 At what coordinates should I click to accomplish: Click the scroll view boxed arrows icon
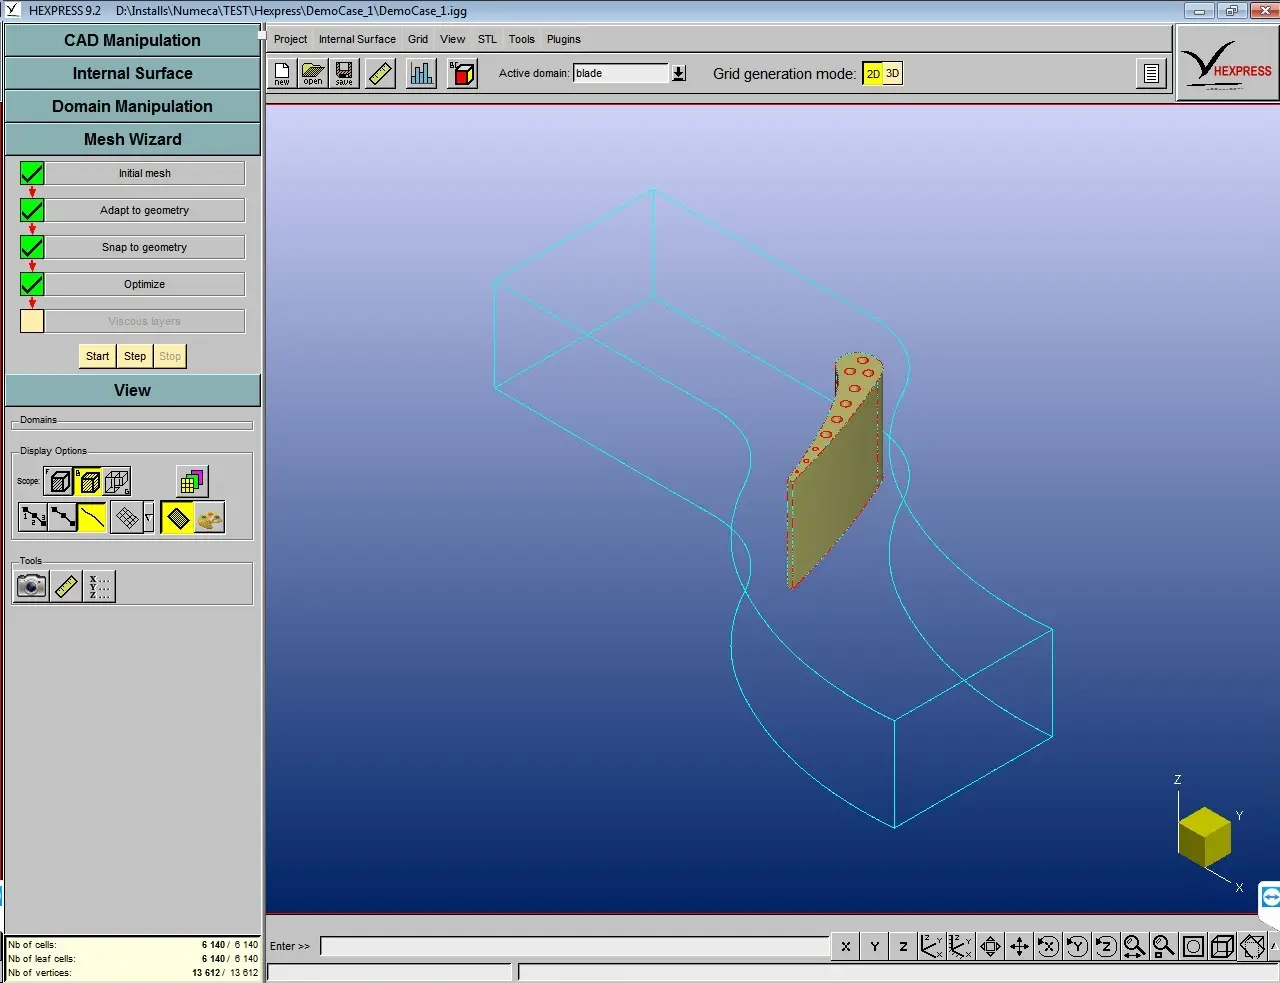click(x=990, y=946)
